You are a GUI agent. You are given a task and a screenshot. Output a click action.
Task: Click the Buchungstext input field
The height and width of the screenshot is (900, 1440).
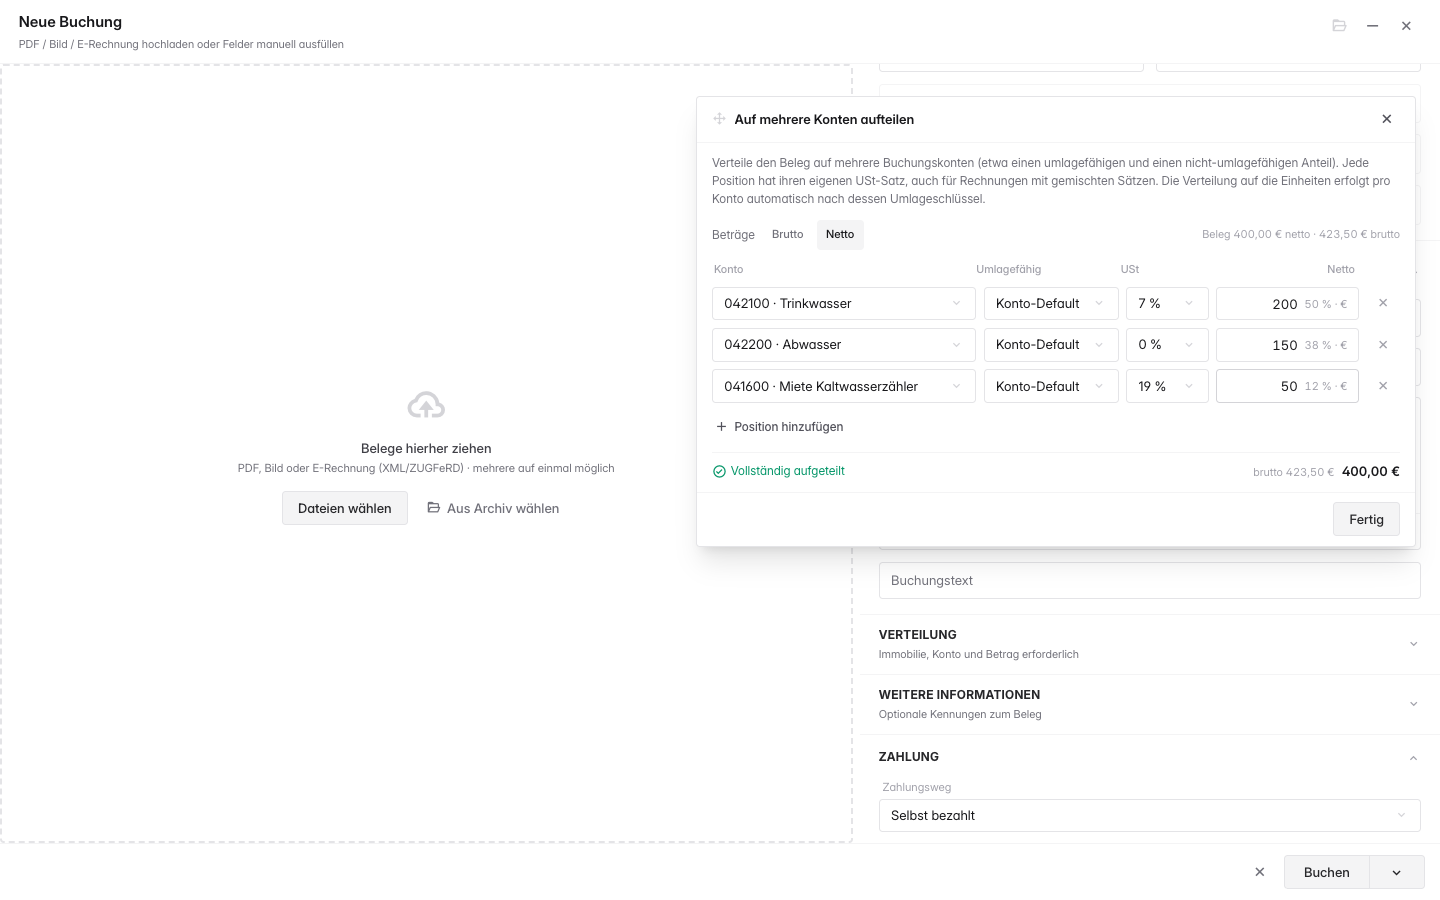[1149, 580]
